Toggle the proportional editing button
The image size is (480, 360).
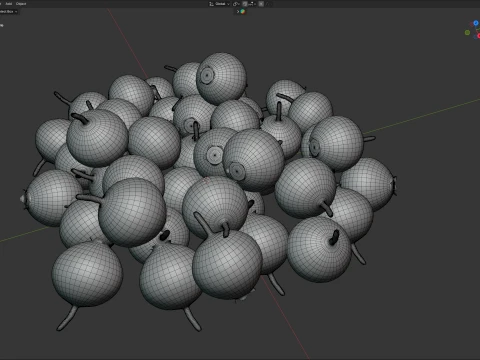[261, 4]
